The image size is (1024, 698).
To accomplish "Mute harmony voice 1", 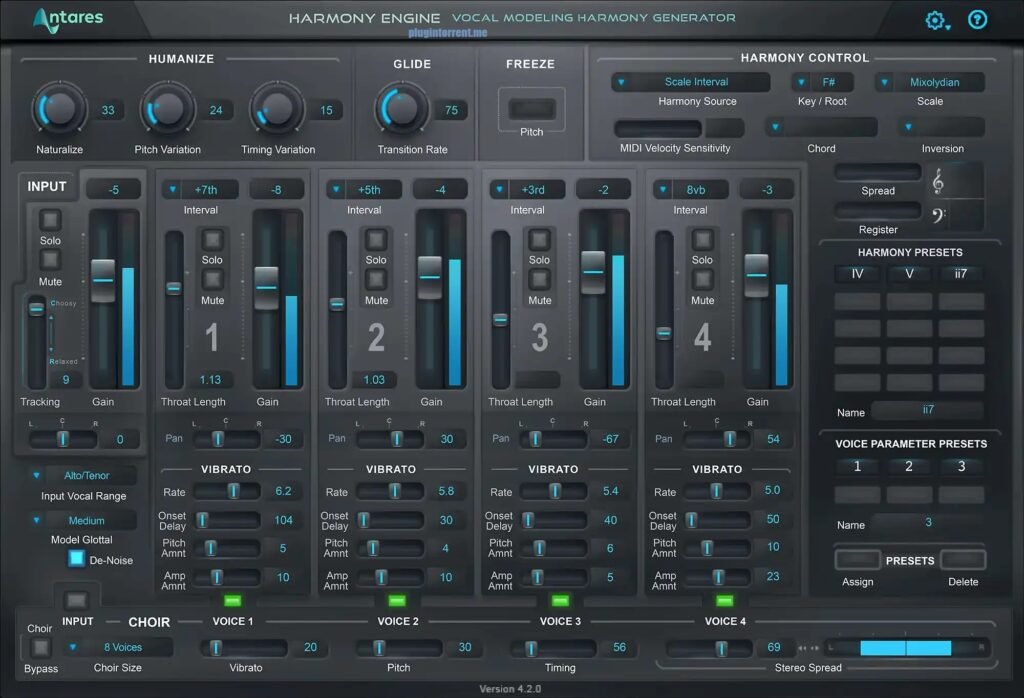I will pos(212,280).
